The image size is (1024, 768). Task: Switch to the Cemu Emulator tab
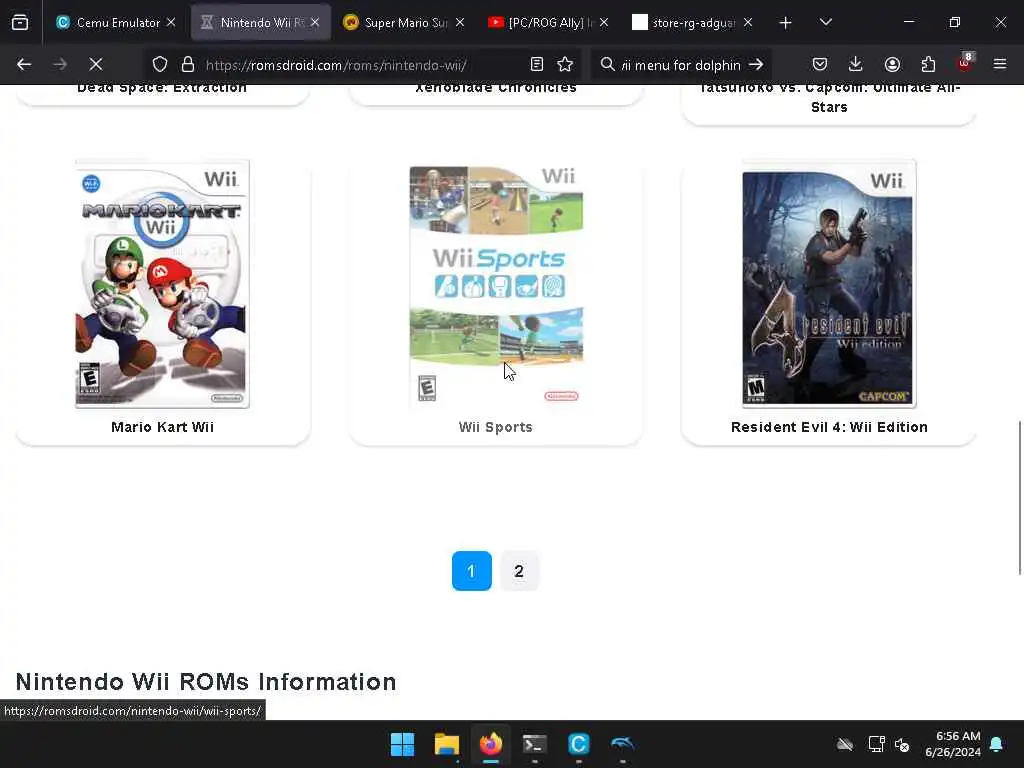[116, 22]
